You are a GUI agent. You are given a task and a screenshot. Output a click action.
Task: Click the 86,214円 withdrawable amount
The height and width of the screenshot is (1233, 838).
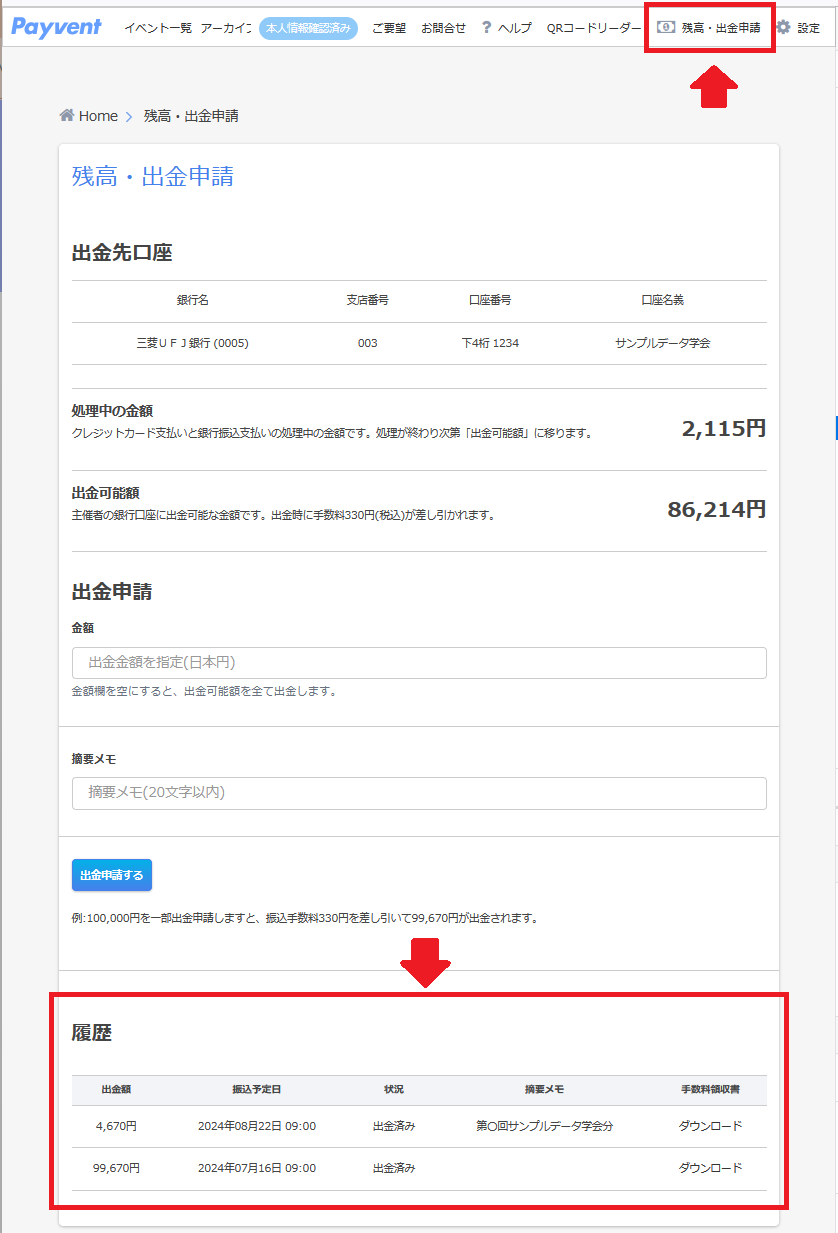(717, 510)
